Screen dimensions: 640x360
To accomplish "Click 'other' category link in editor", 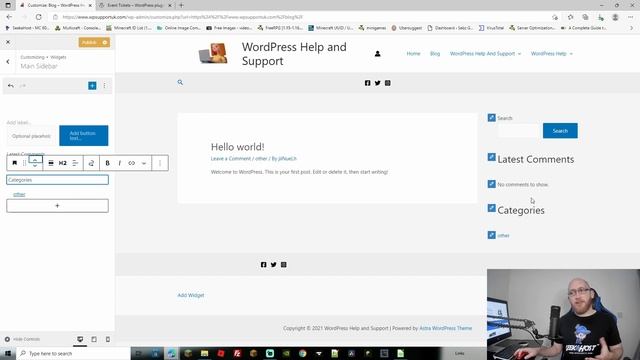I will (x=19, y=194).
